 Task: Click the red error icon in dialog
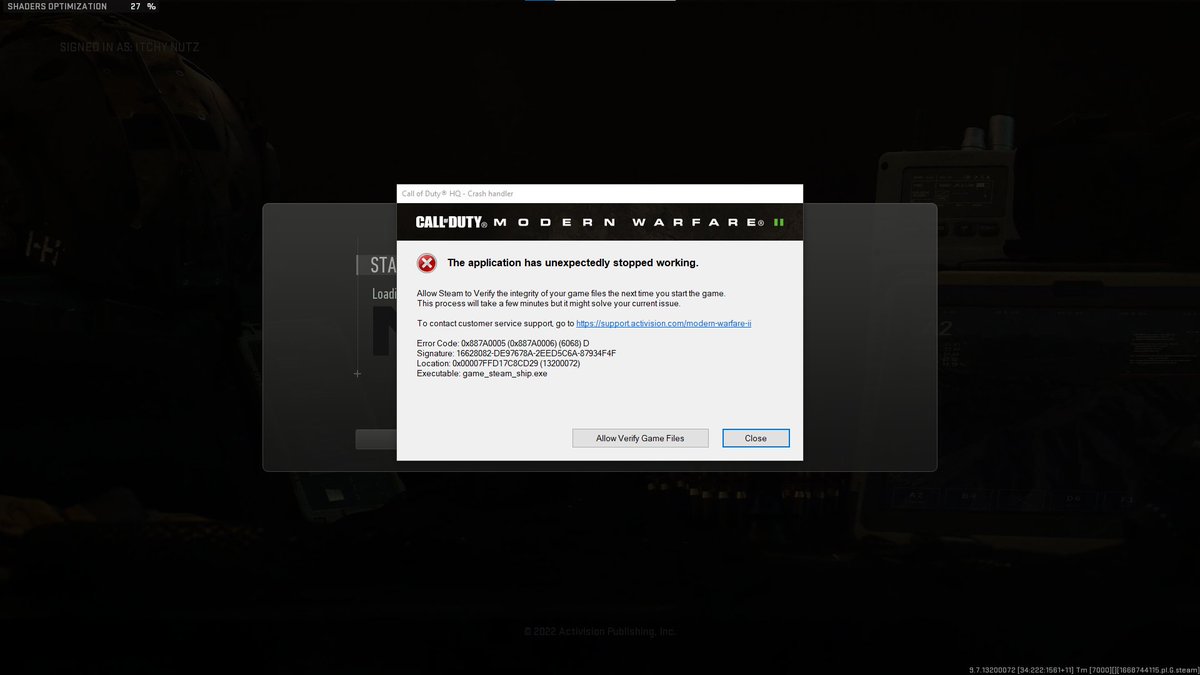427,263
